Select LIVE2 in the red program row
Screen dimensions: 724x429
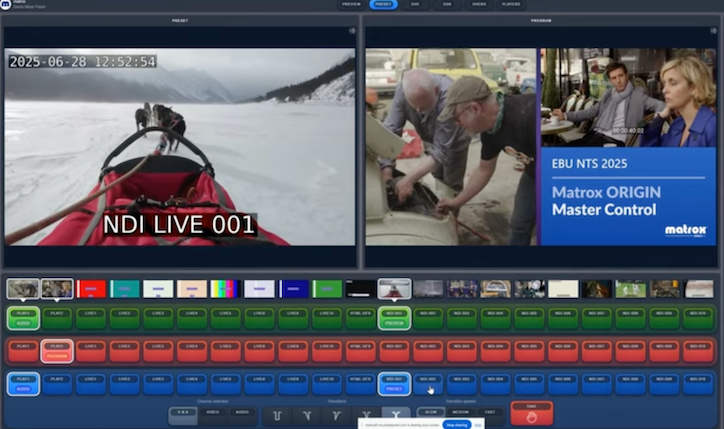[124, 351]
